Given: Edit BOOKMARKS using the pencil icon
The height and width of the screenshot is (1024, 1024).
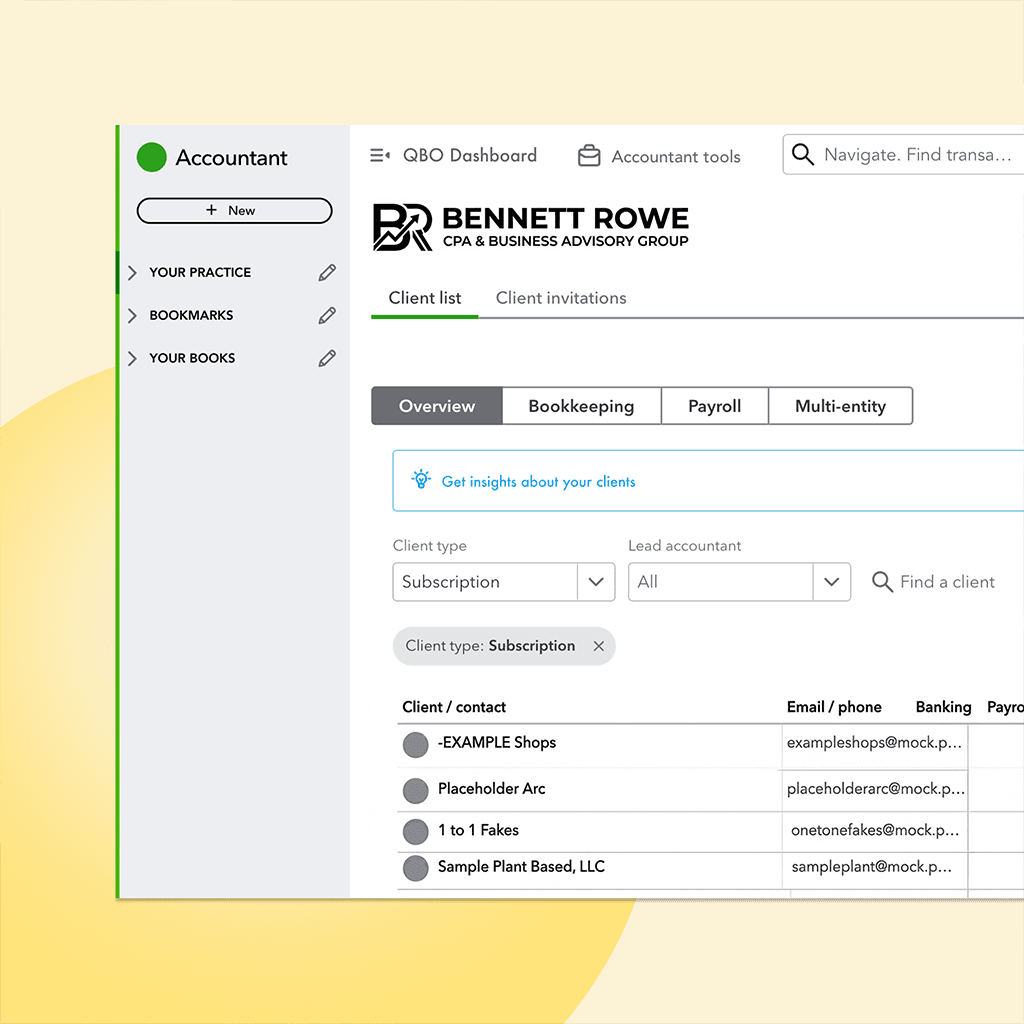Looking at the screenshot, I should tap(327, 315).
